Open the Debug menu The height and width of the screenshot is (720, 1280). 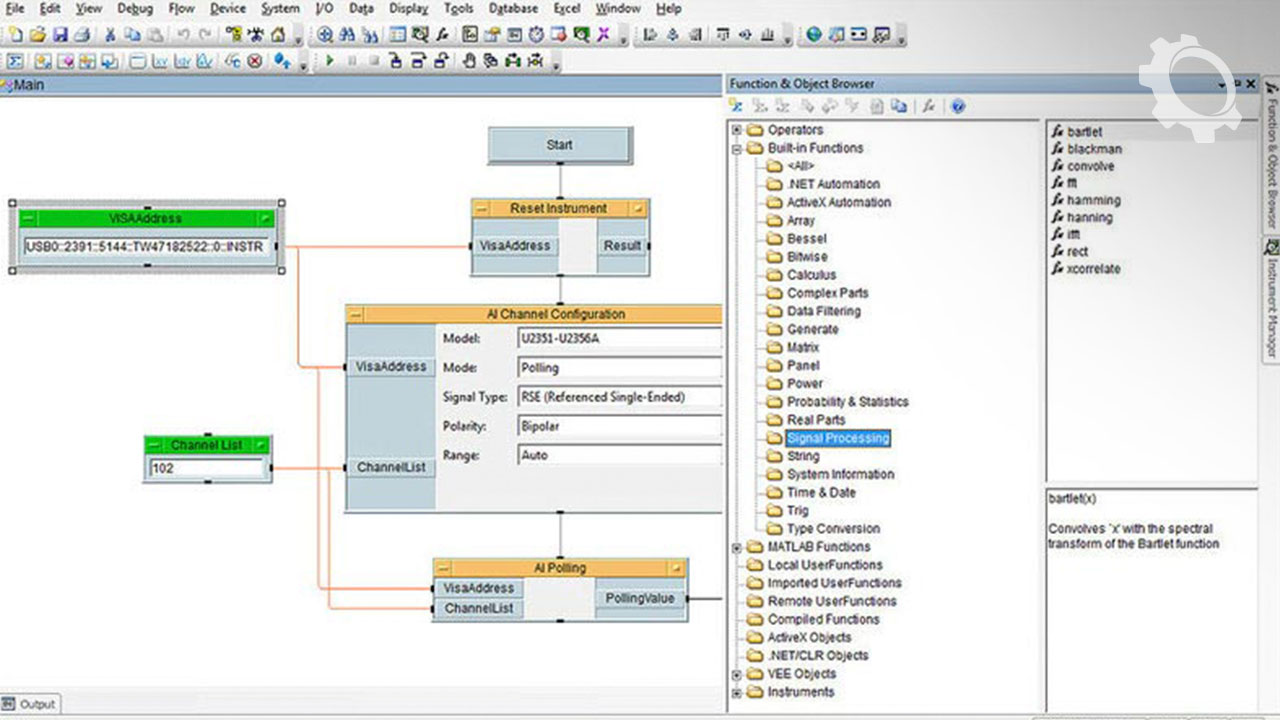(136, 9)
